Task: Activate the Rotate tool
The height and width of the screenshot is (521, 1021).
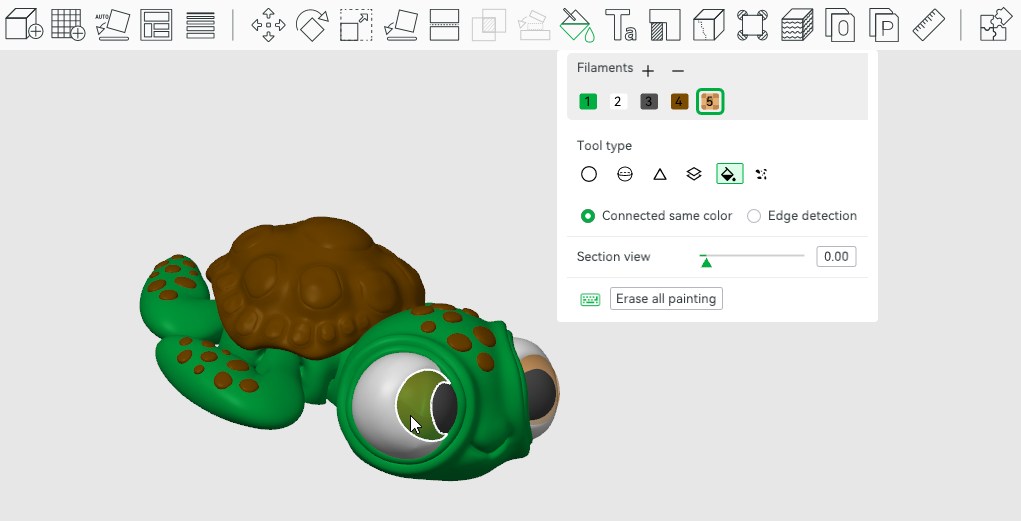Action: click(312, 25)
